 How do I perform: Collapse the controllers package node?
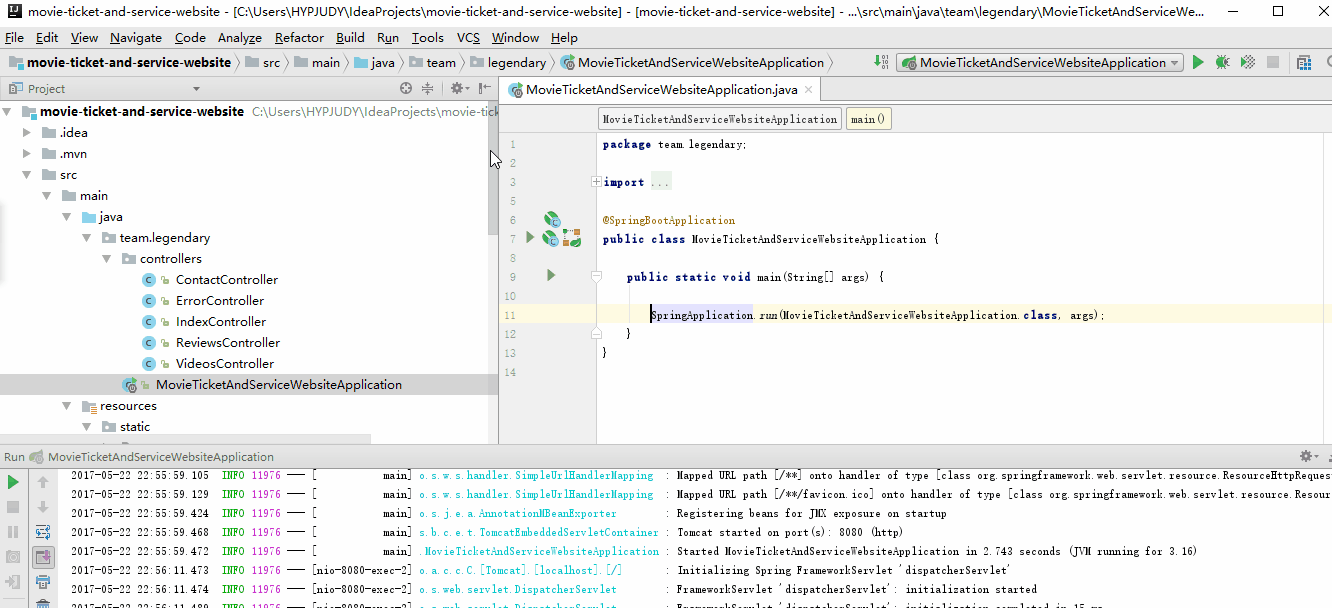click(x=107, y=259)
